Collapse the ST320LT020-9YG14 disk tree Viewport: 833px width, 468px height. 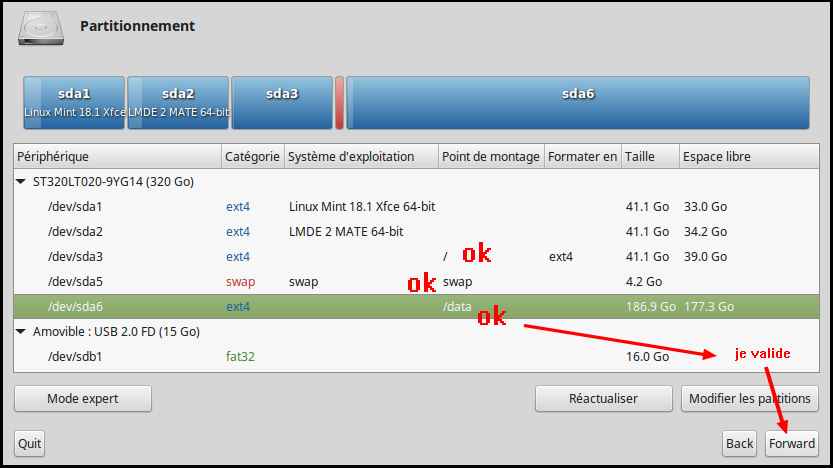tap(22, 182)
